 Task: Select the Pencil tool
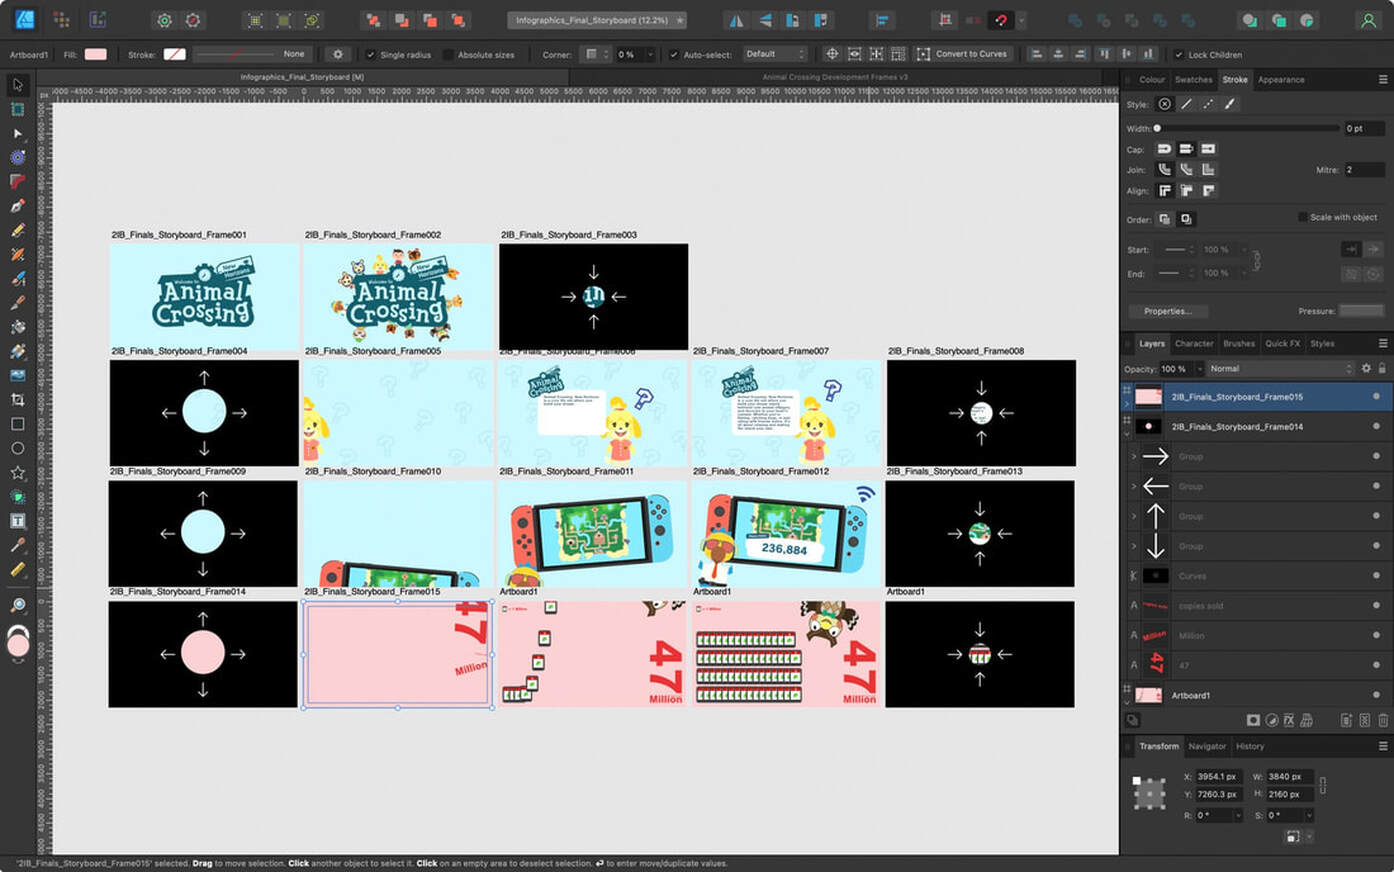click(x=18, y=230)
